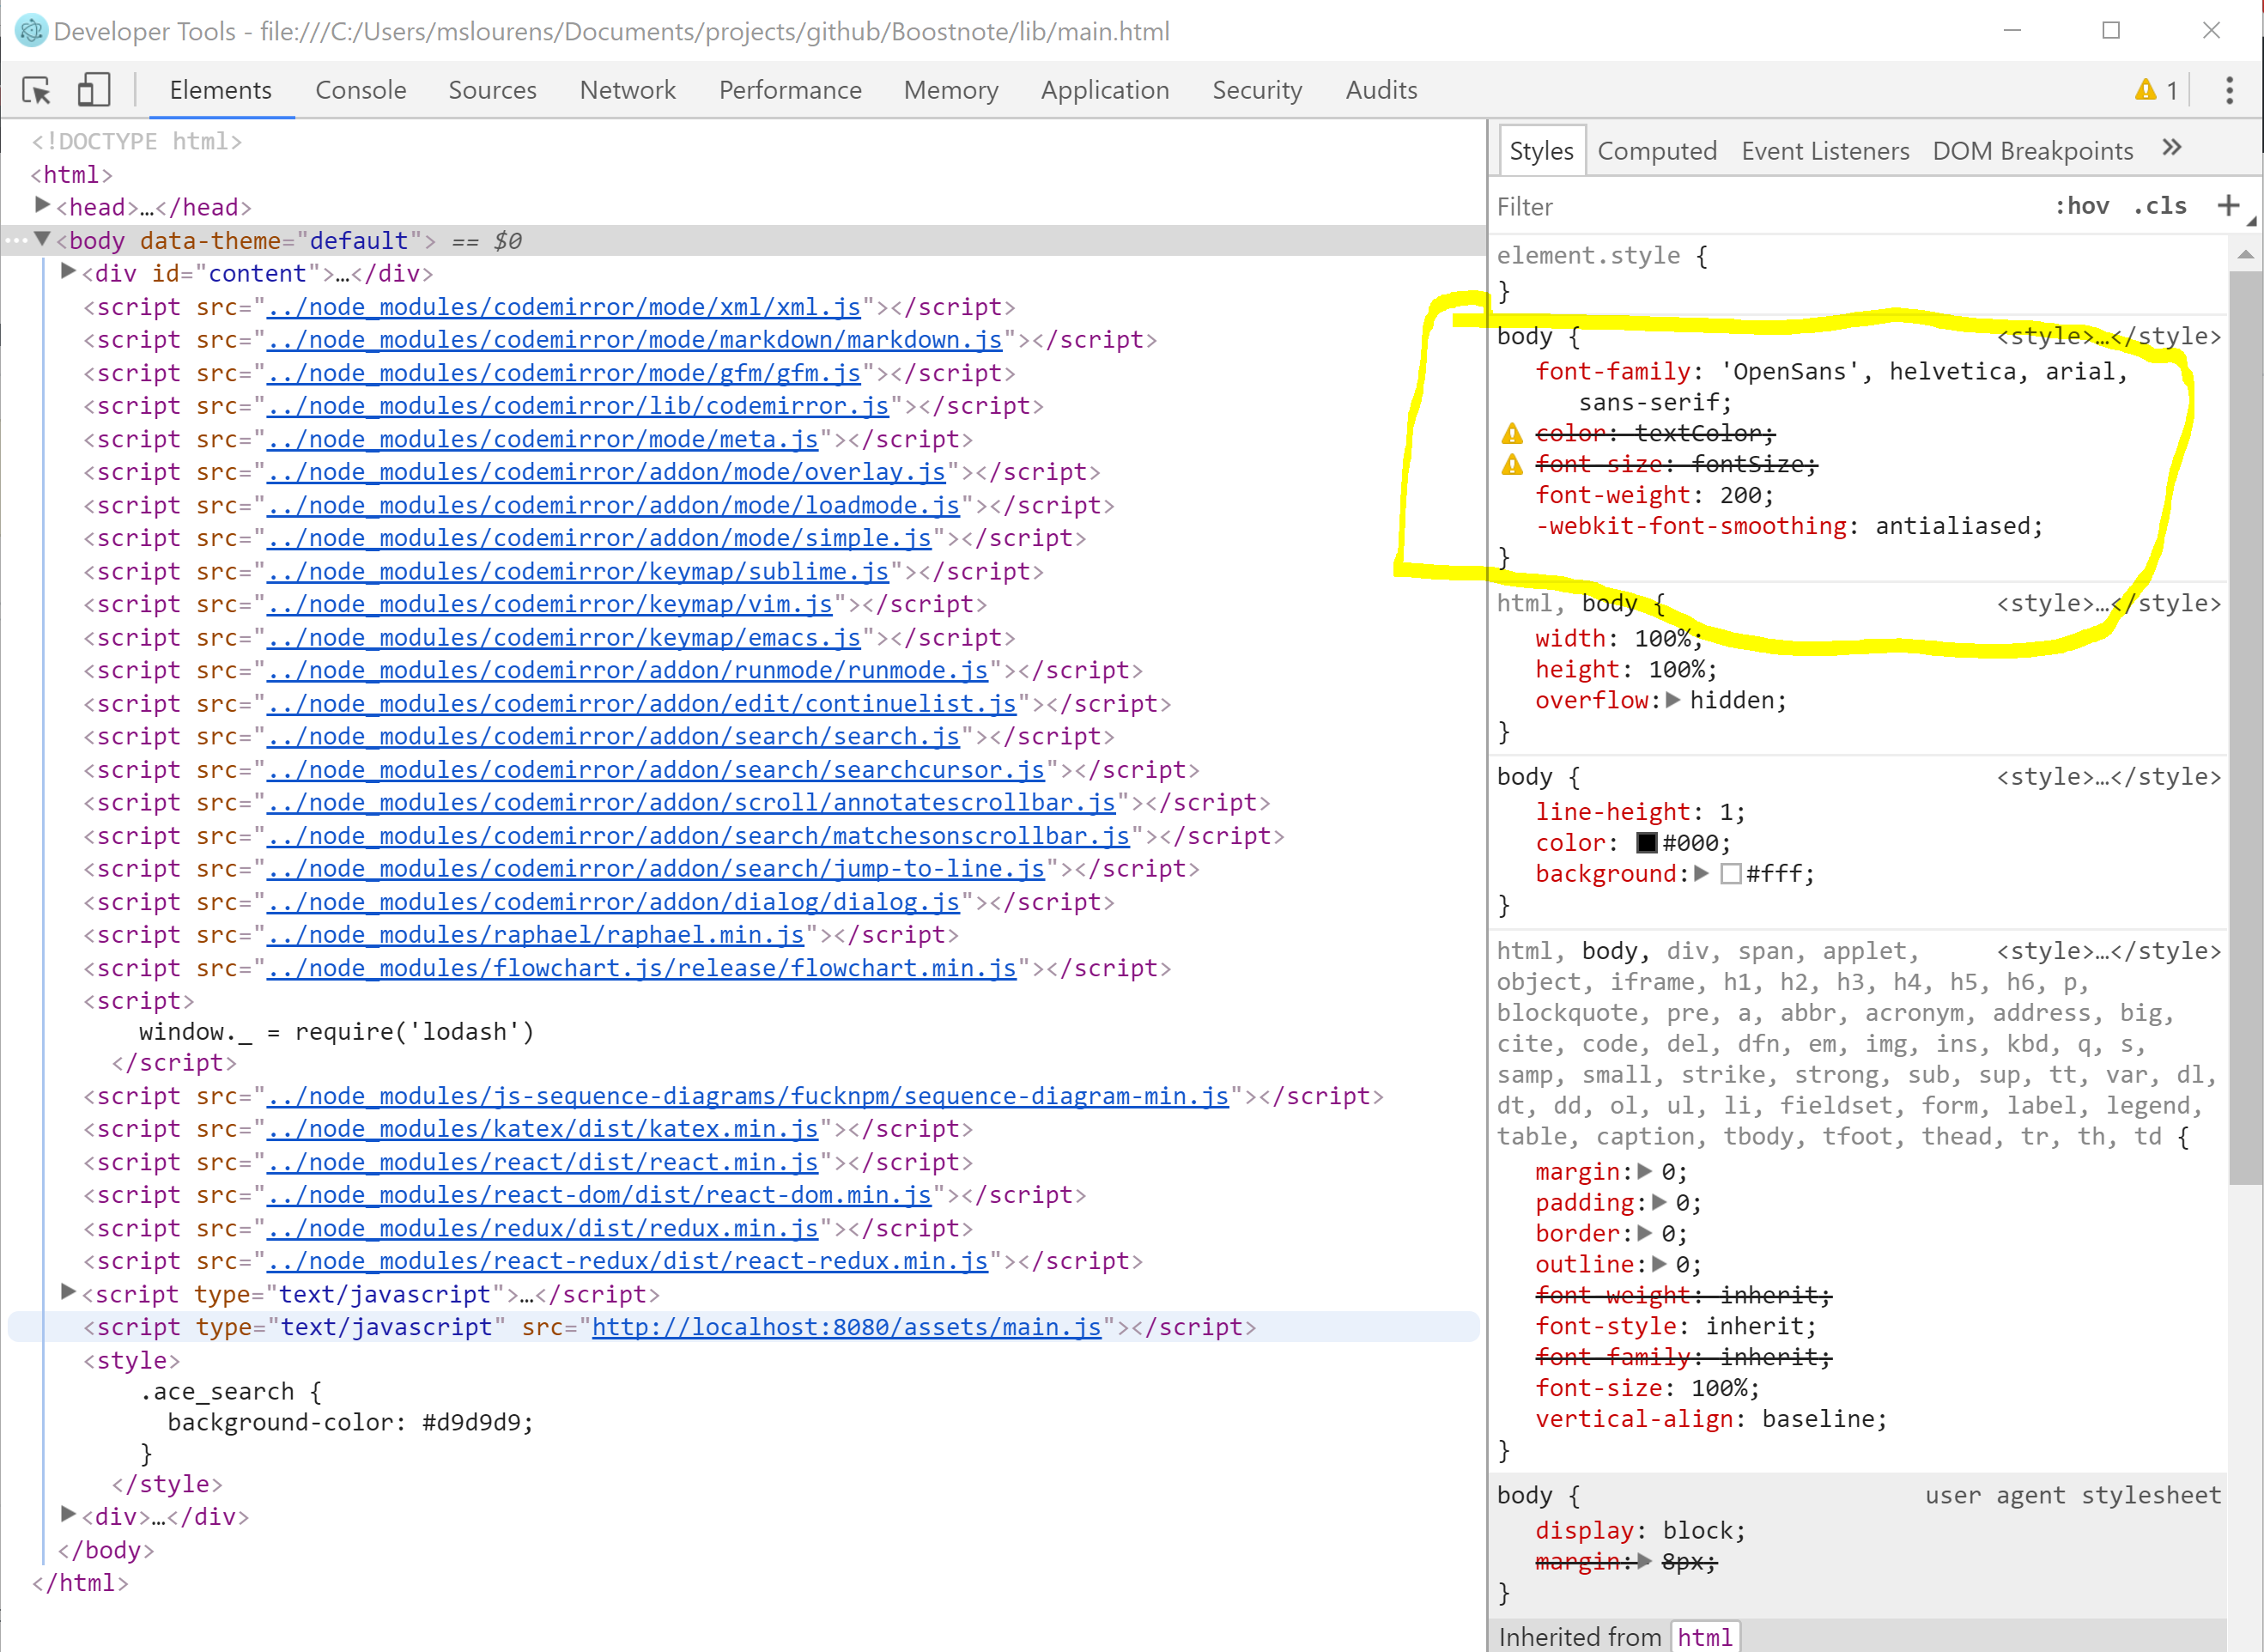Expand the margin: 0 shorthand triangle

[1644, 1171]
